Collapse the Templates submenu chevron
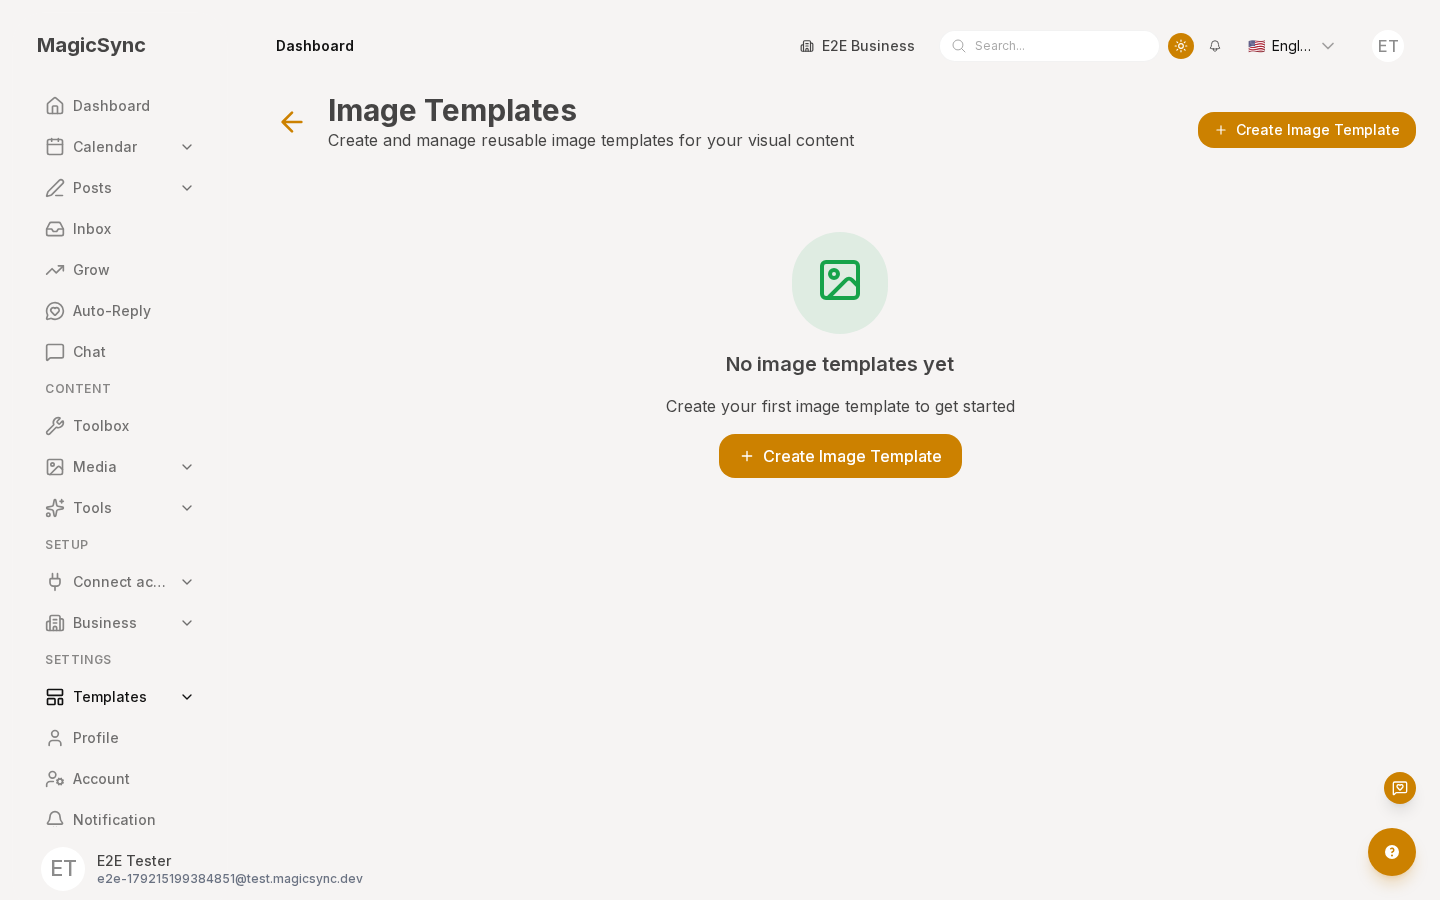This screenshot has width=1440, height=900. 187,697
